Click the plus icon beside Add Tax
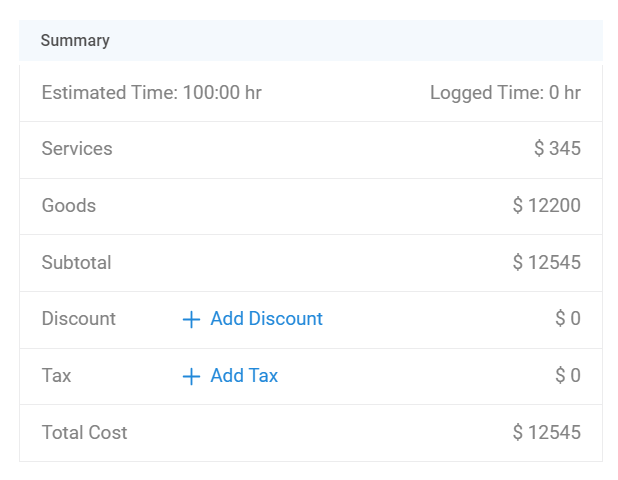The width and height of the screenshot is (618, 480). point(191,376)
